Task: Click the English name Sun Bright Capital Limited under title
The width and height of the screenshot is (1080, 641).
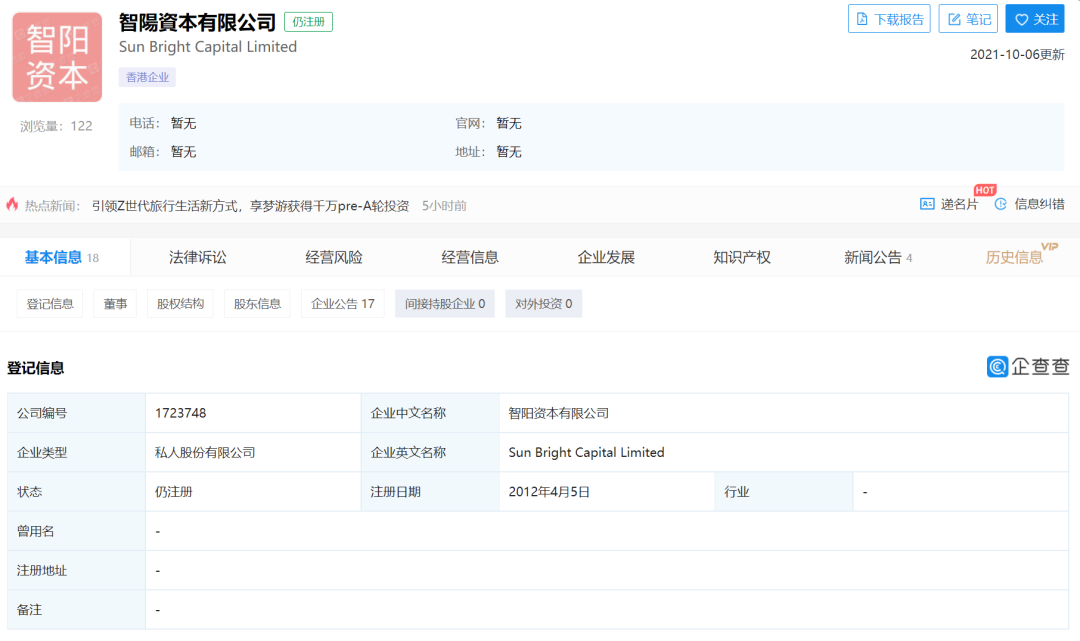Action: point(208,47)
